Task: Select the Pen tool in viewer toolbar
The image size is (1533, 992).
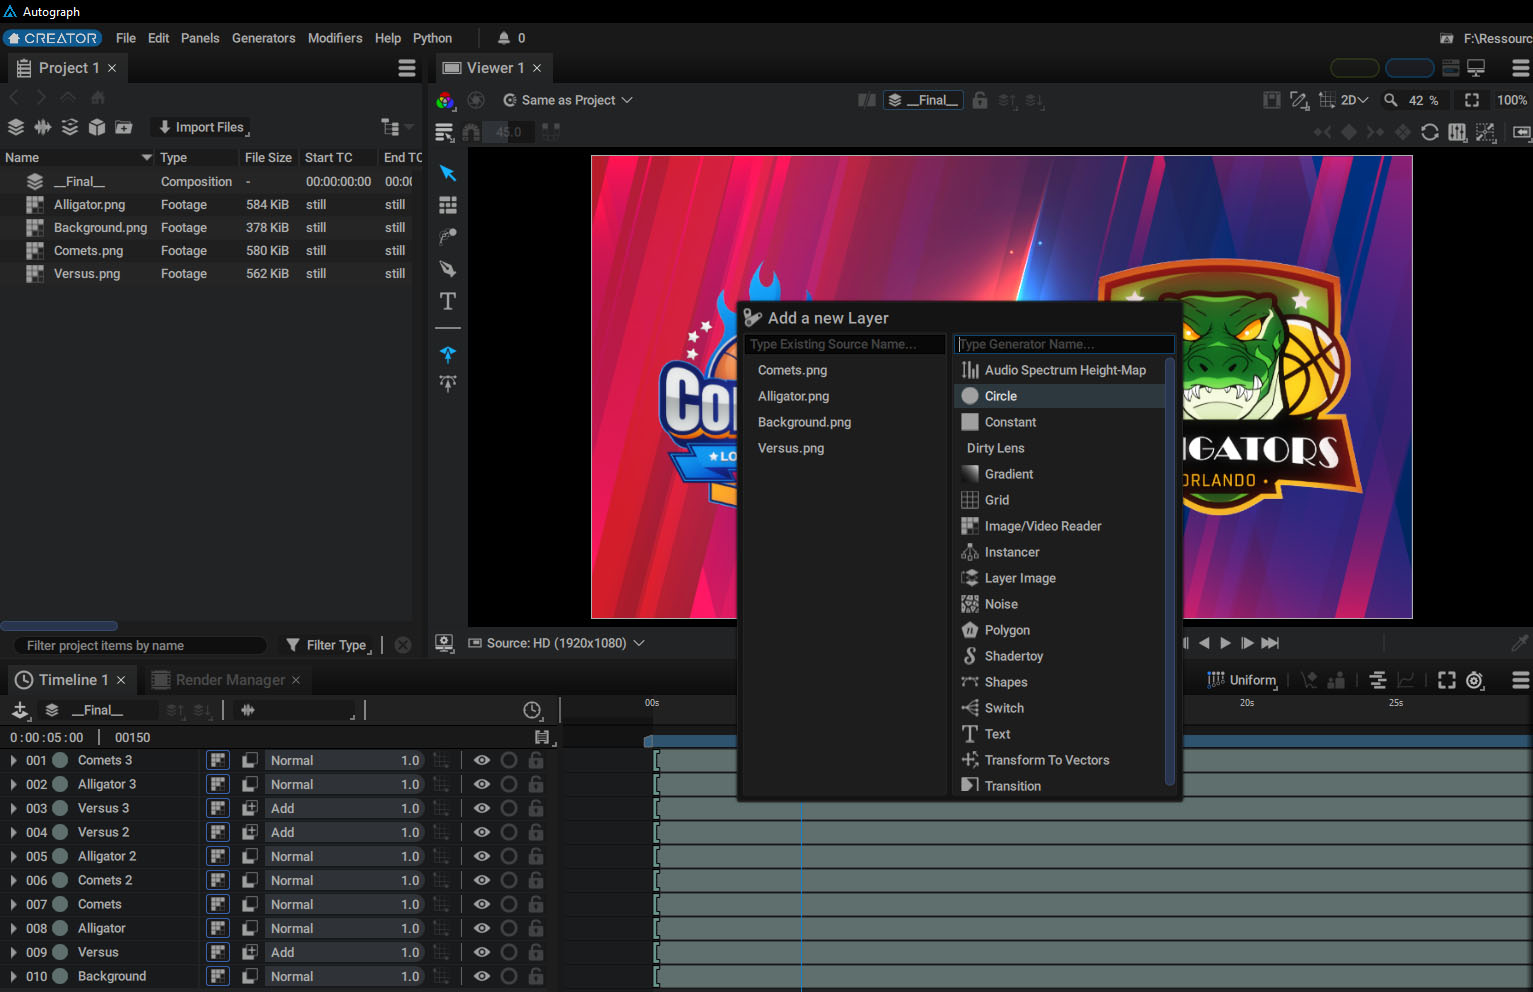Action: click(448, 269)
